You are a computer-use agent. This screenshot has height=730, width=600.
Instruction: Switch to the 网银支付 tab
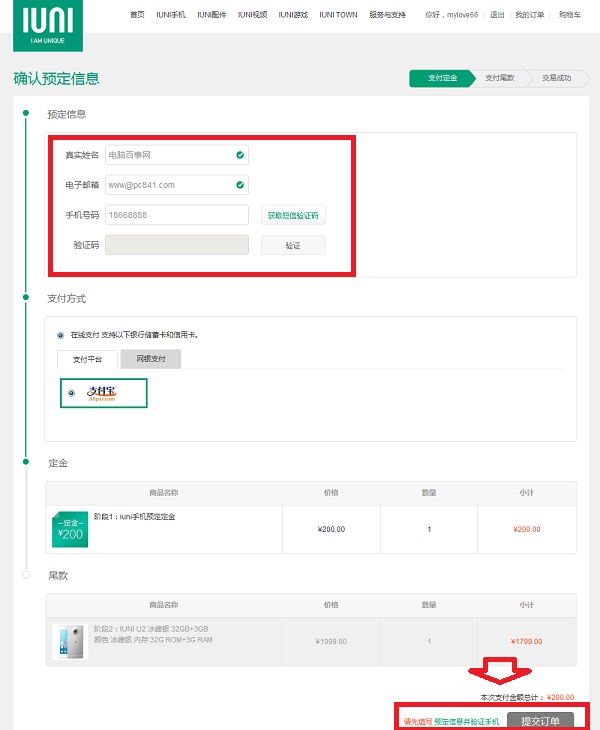pyautogui.click(x=151, y=359)
